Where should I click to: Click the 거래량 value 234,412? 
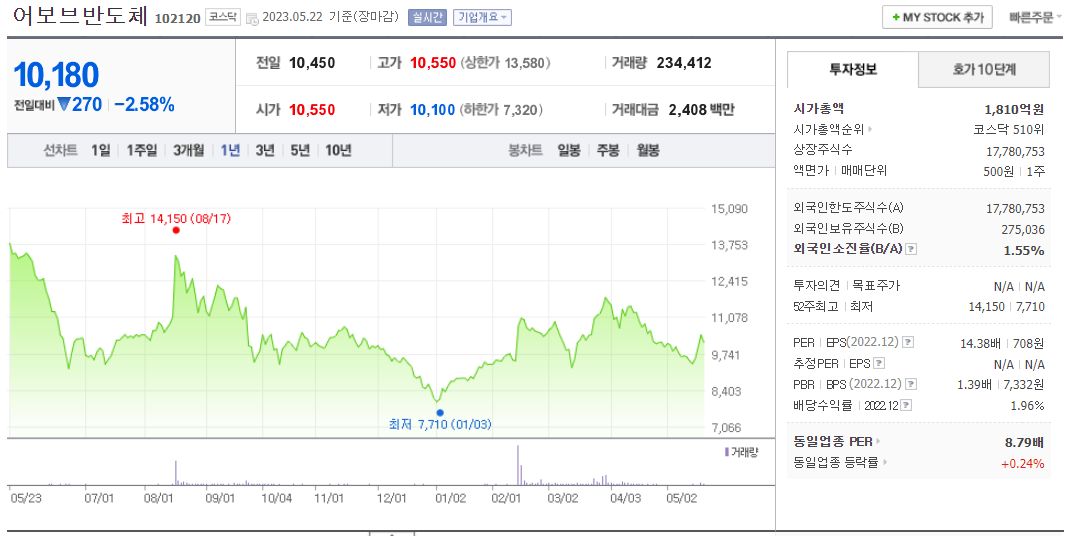click(x=684, y=64)
